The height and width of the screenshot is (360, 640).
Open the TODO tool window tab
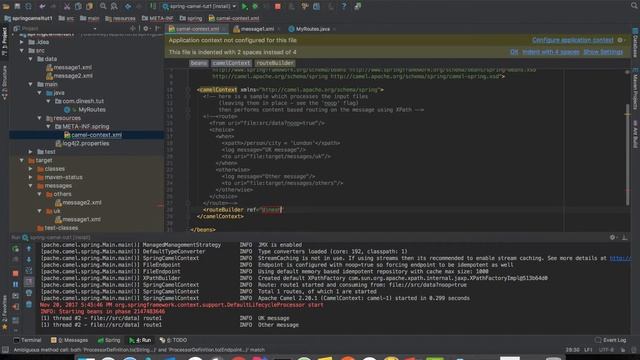(x=173, y=340)
